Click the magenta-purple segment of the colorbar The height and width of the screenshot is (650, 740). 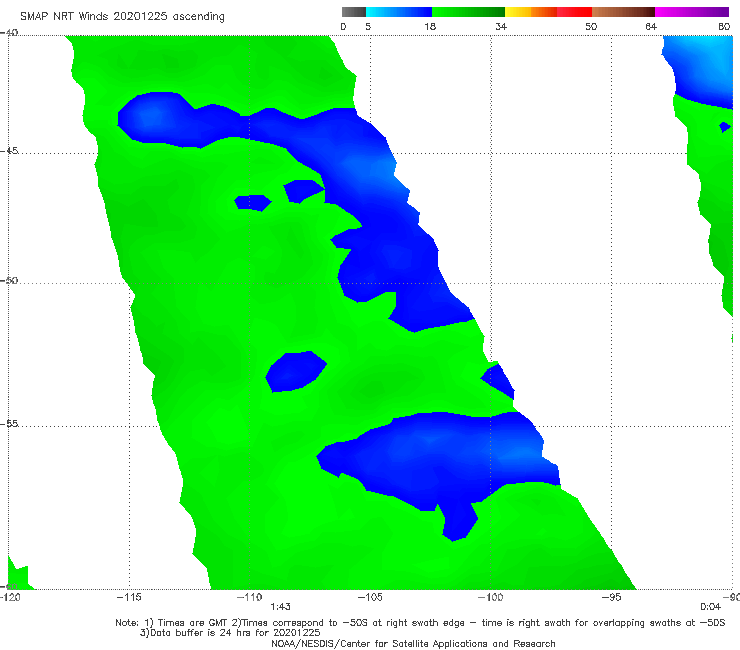(691, 12)
